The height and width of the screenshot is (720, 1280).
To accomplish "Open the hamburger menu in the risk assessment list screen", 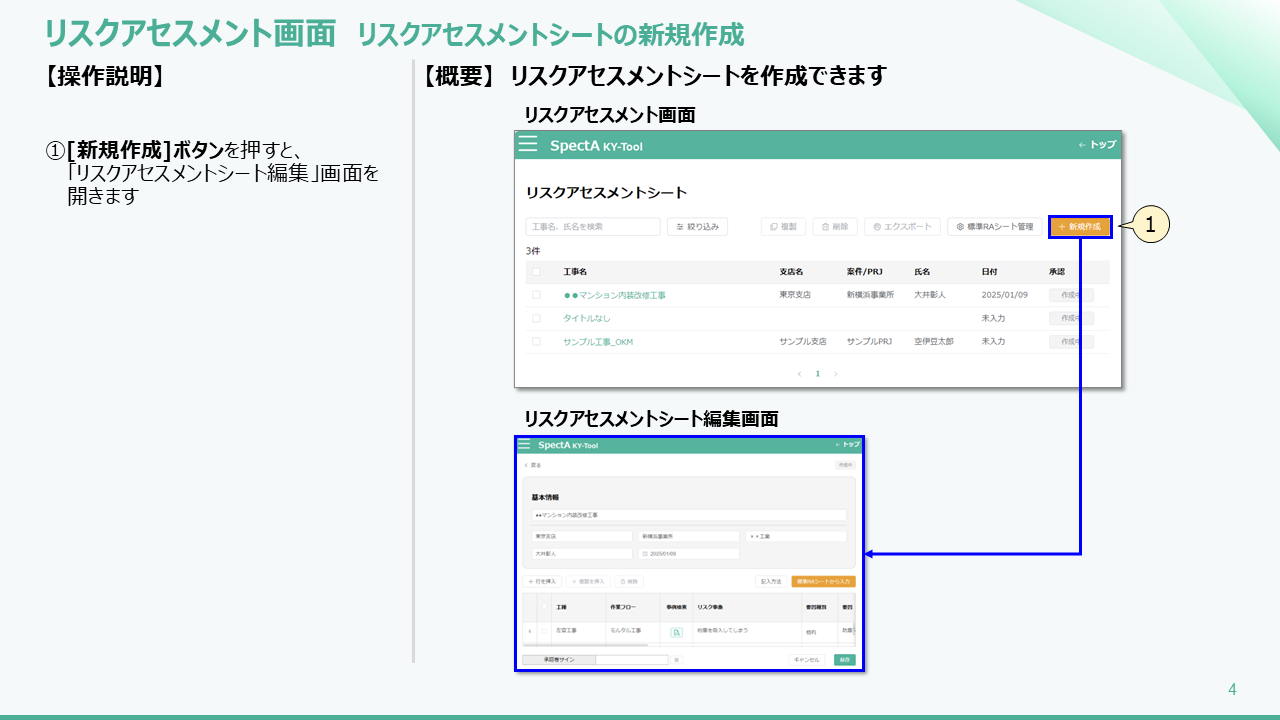I will (528, 144).
